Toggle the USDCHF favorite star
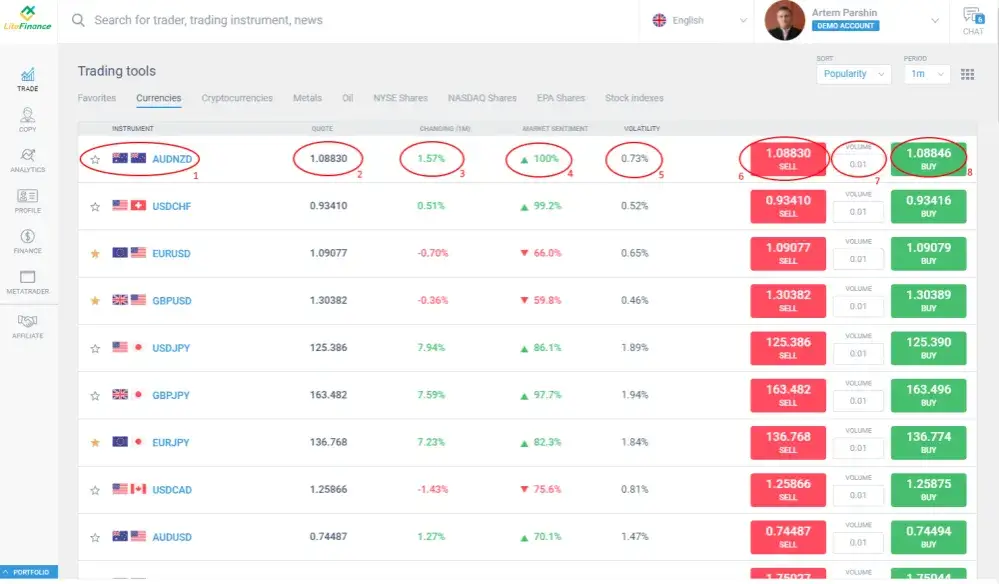This screenshot has width=999, height=584. [x=95, y=205]
